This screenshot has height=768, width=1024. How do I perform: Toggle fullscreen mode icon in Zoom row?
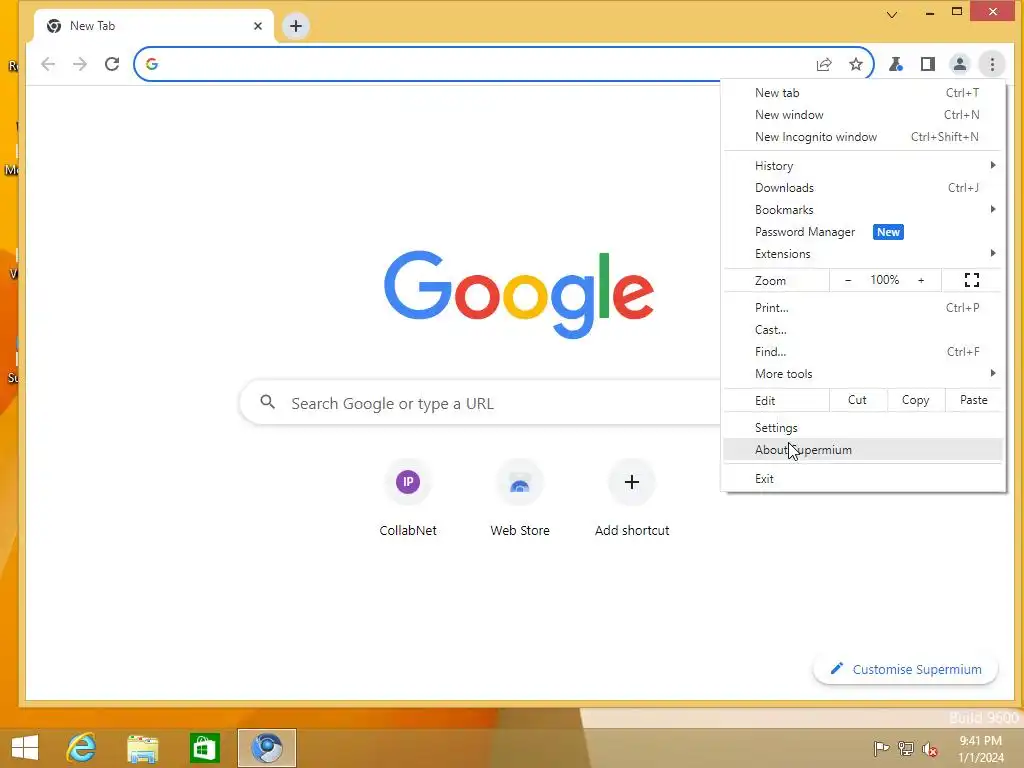[x=972, y=280]
